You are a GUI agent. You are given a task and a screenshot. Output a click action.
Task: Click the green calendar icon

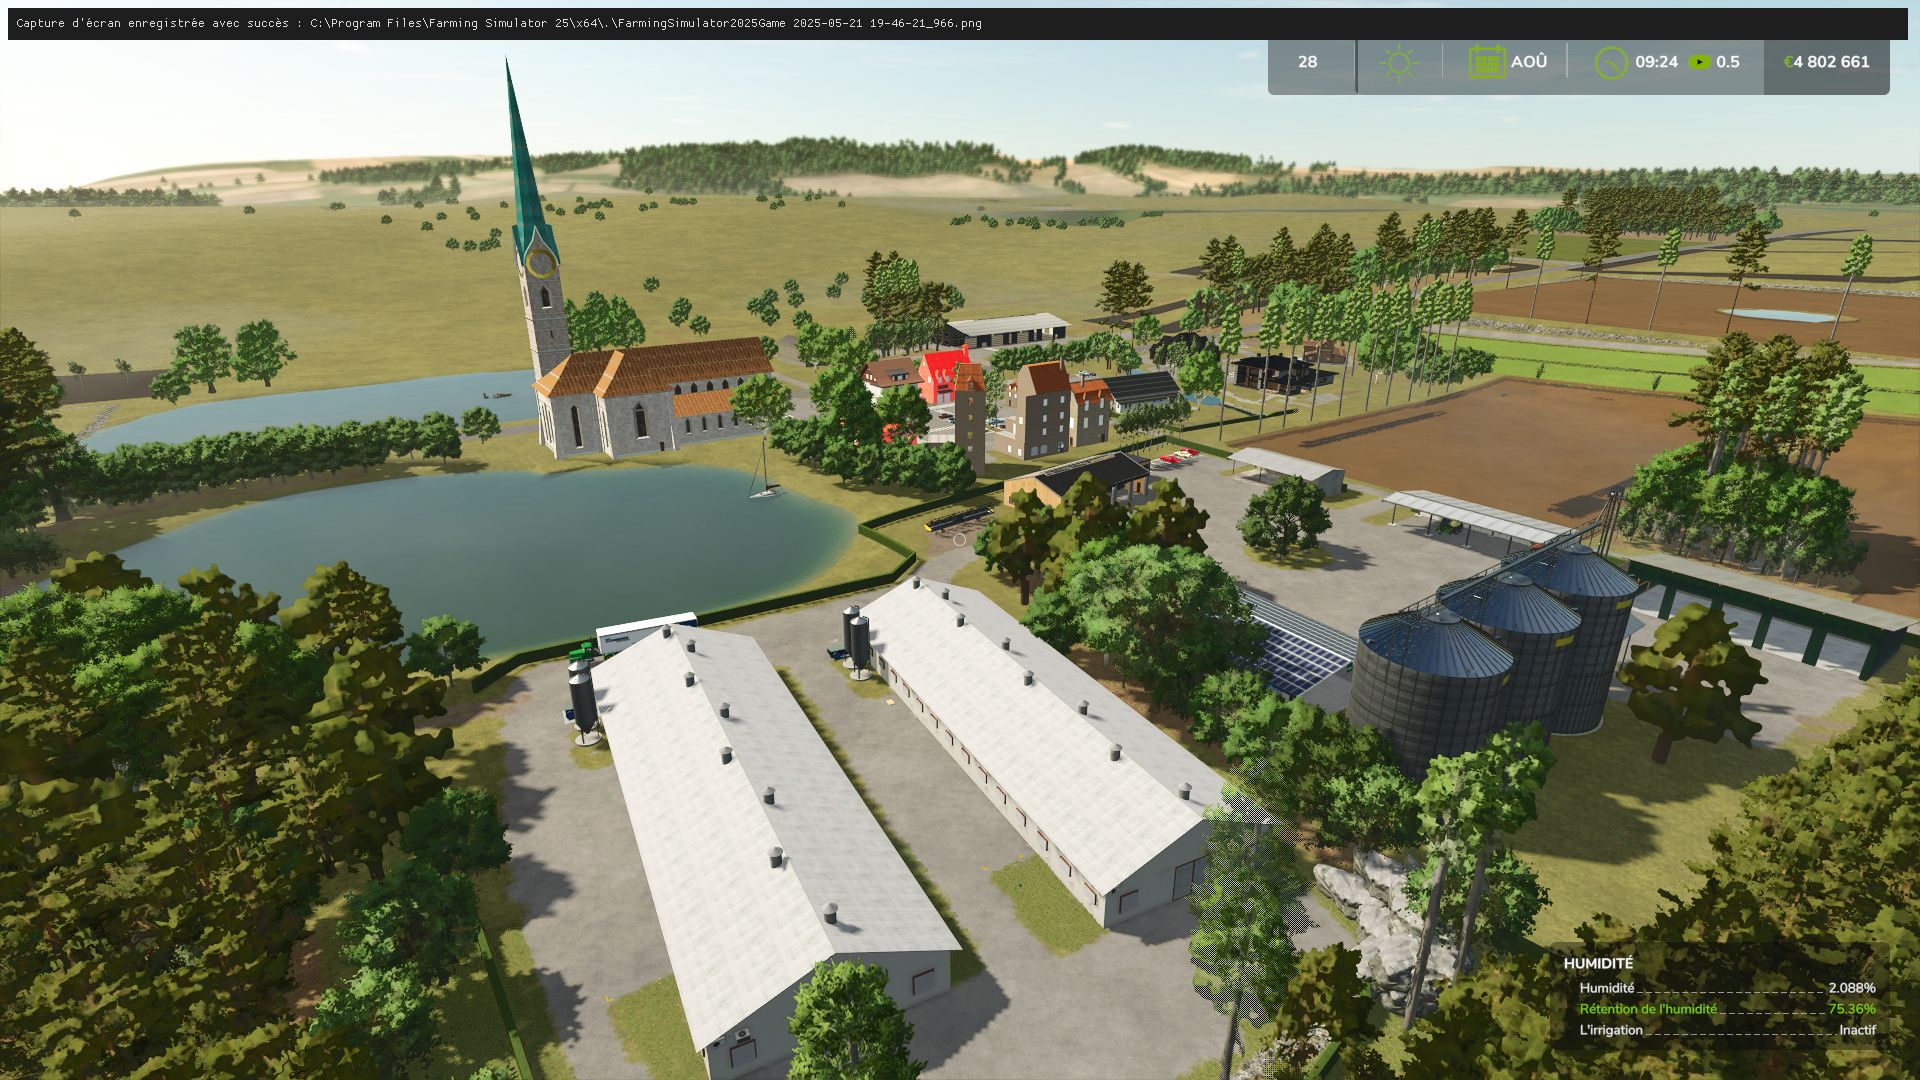[x=1487, y=62]
